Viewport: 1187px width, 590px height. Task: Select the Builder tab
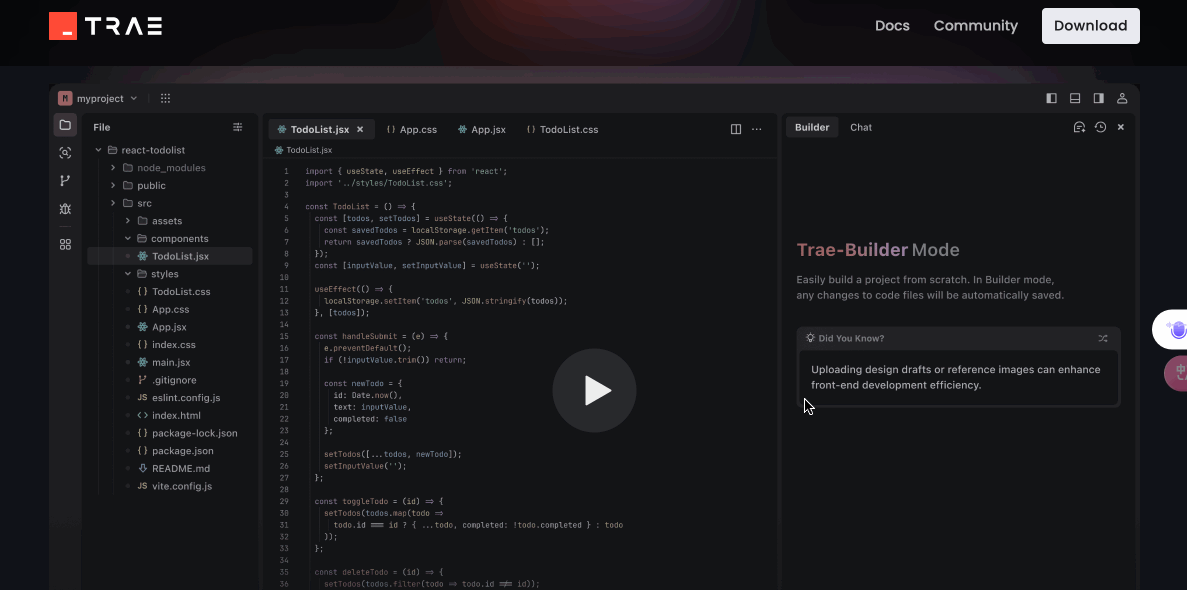pos(812,127)
